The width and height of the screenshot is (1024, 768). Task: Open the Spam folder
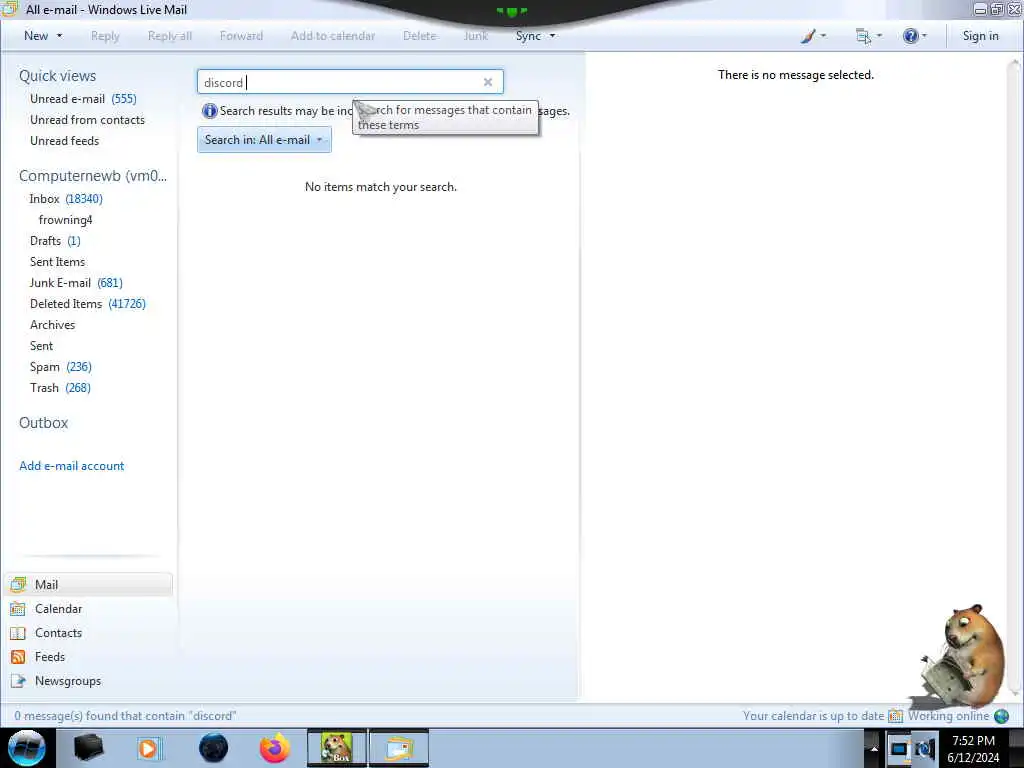point(61,366)
